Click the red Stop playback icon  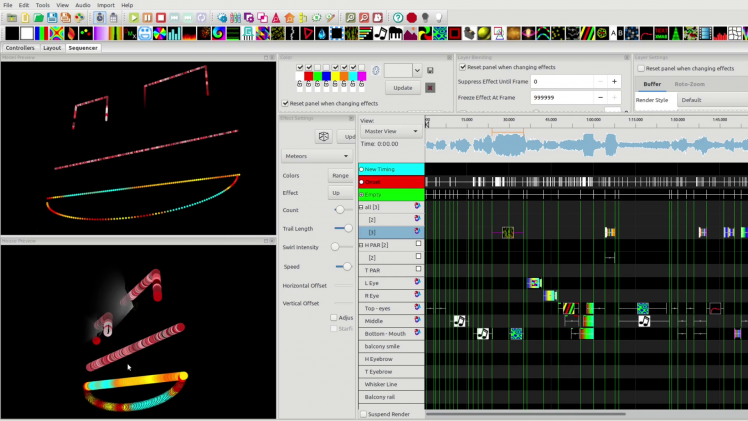coord(161,18)
